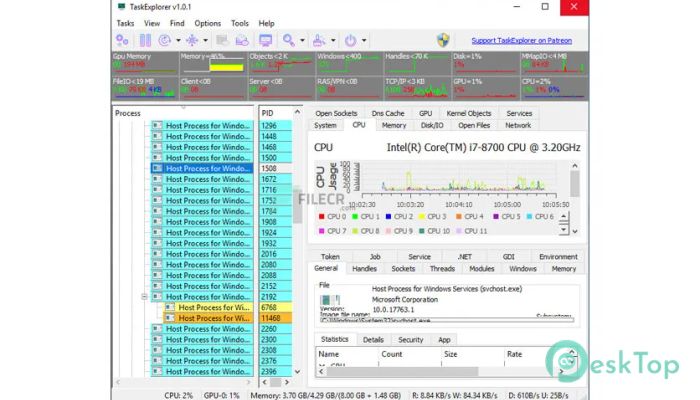Click the Process column header
The width and height of the screenshot is (700, 400).
[183, 113]
